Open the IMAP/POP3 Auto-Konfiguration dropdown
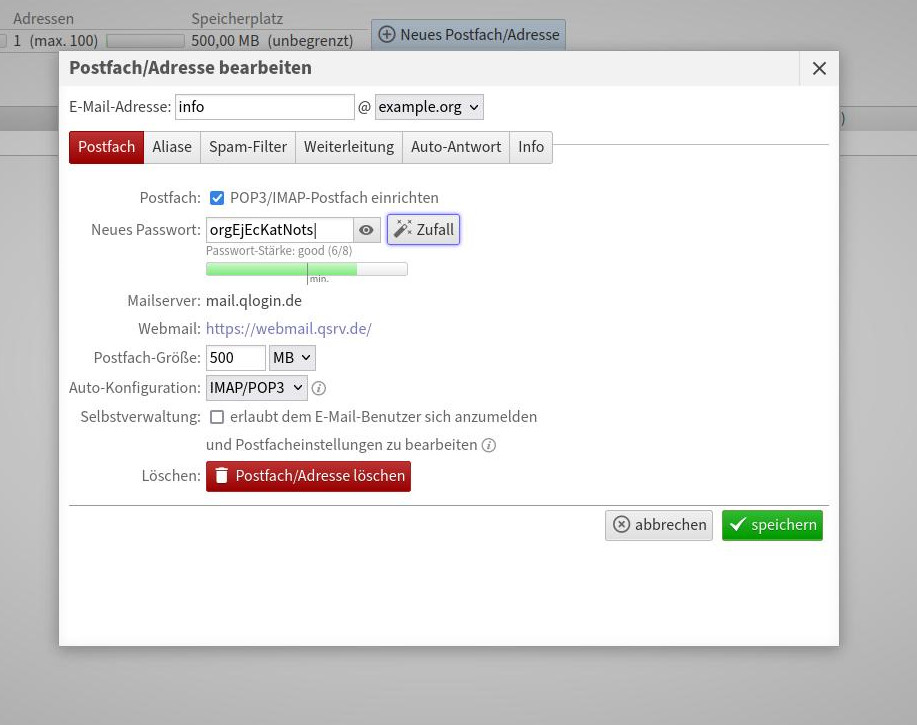The height and width of the screenshot is (725, 917). pyautogui.click(x=256, y=387)
